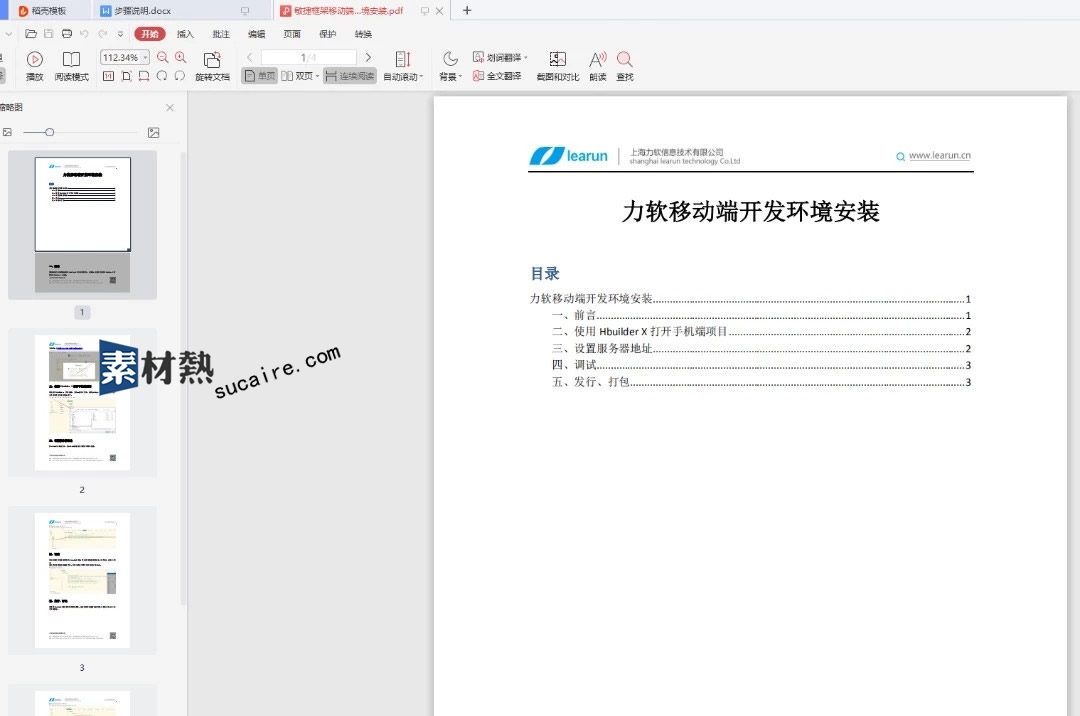
Task: Switch to the 转换 ribbon tab
Action: 363,34
